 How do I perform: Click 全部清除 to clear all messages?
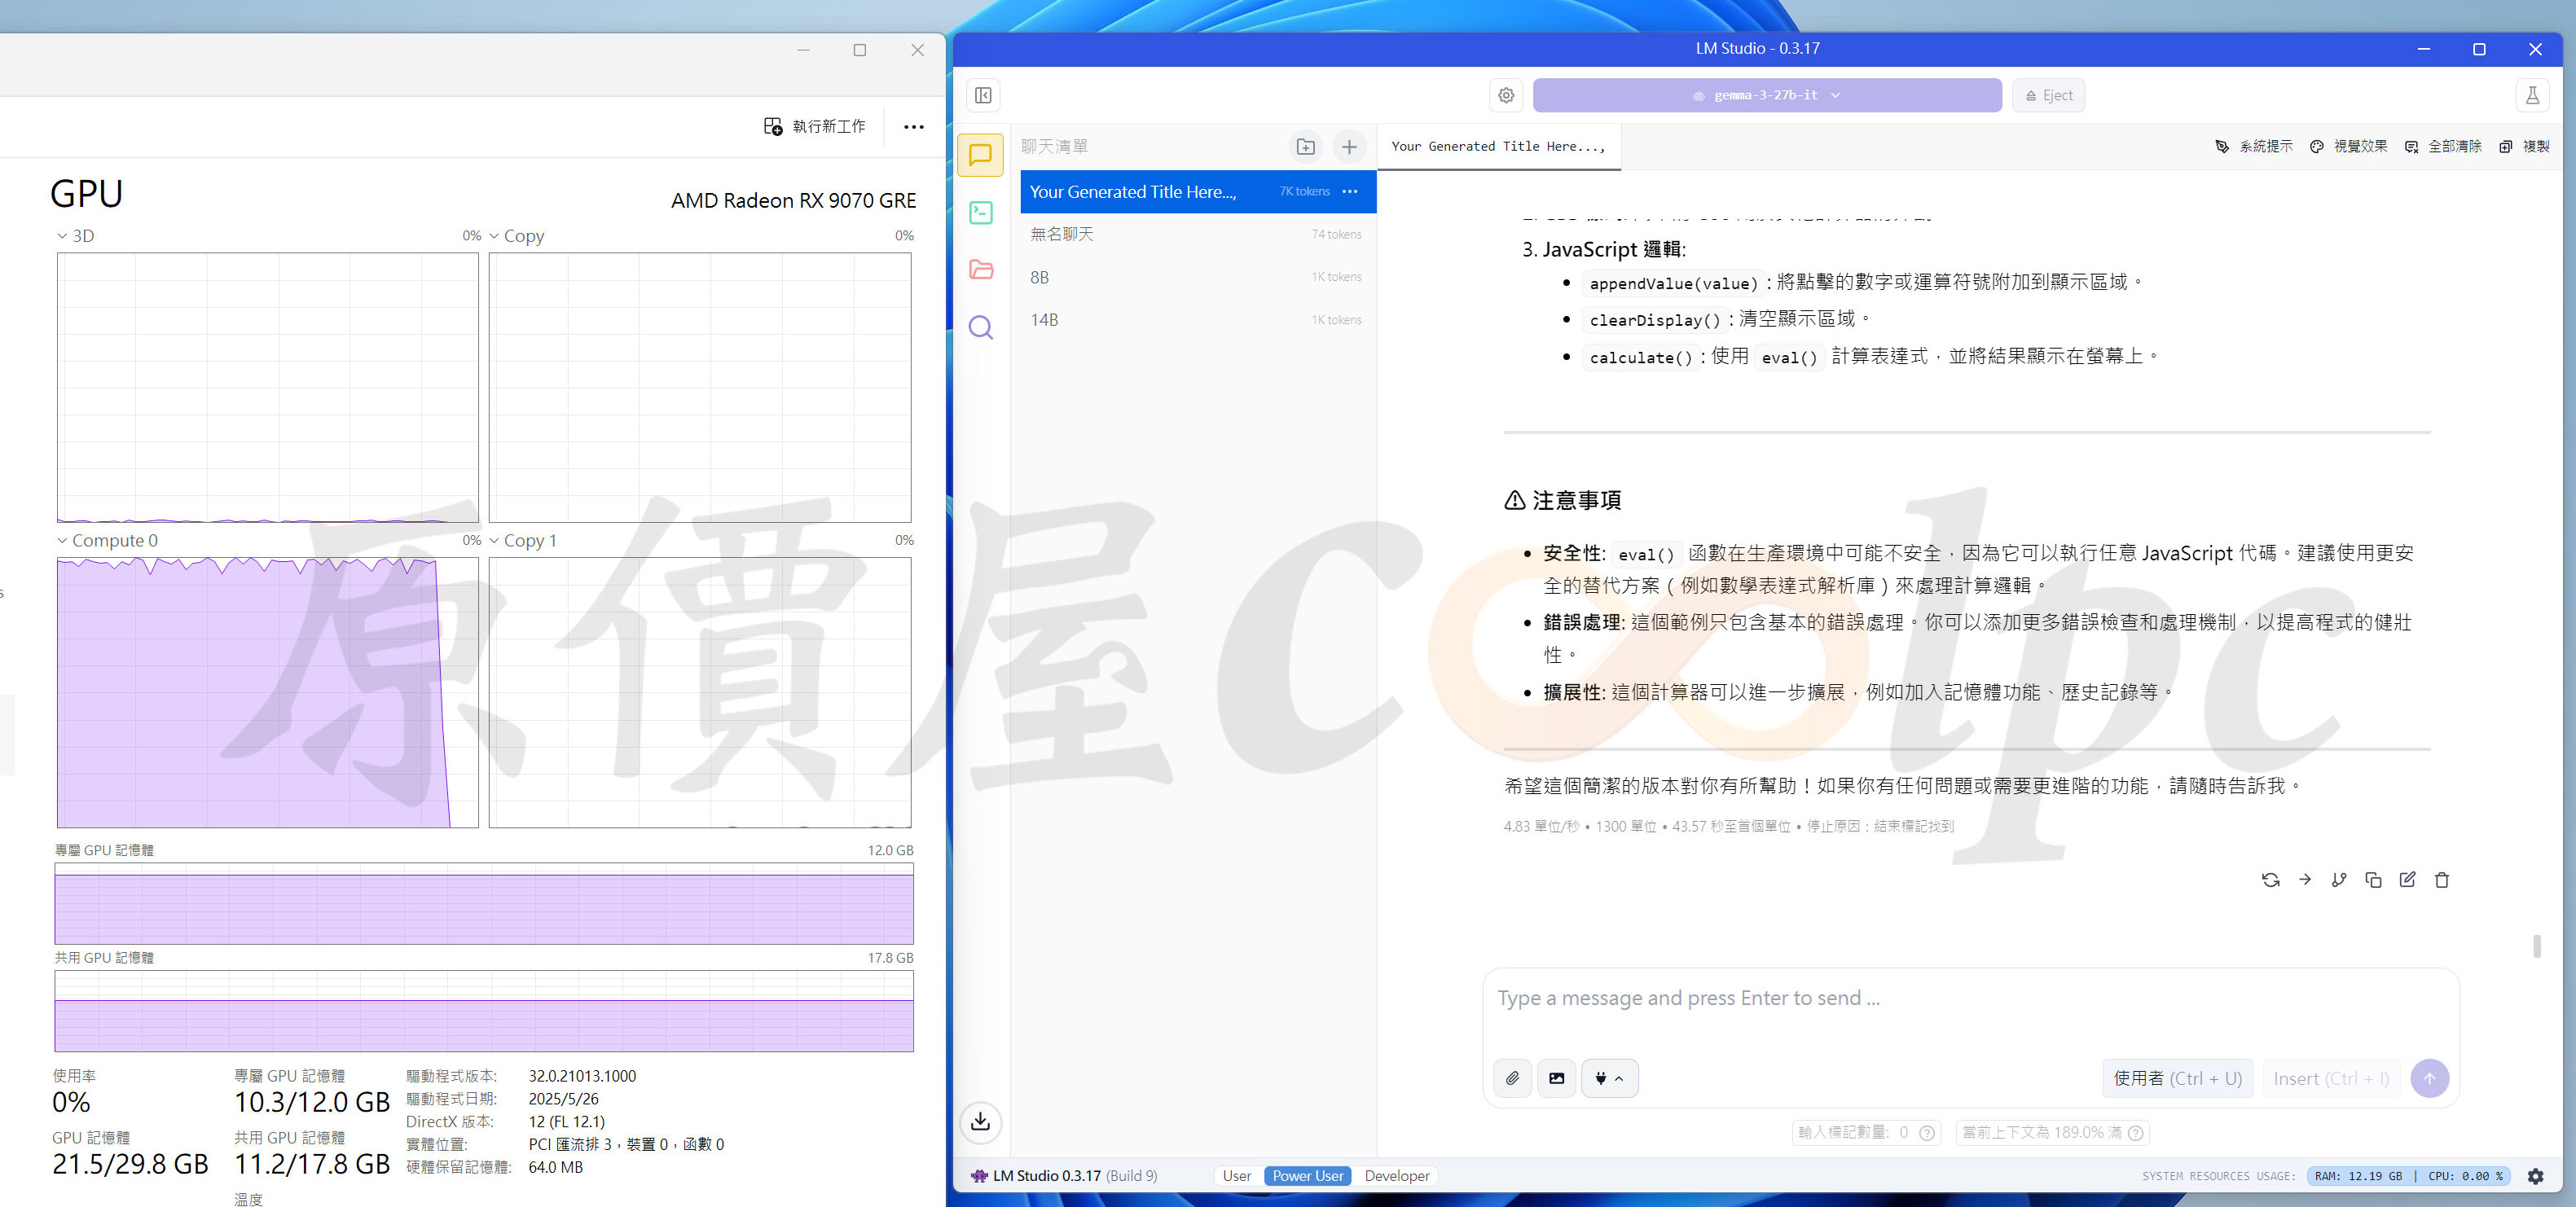(x=2442, y=147)
